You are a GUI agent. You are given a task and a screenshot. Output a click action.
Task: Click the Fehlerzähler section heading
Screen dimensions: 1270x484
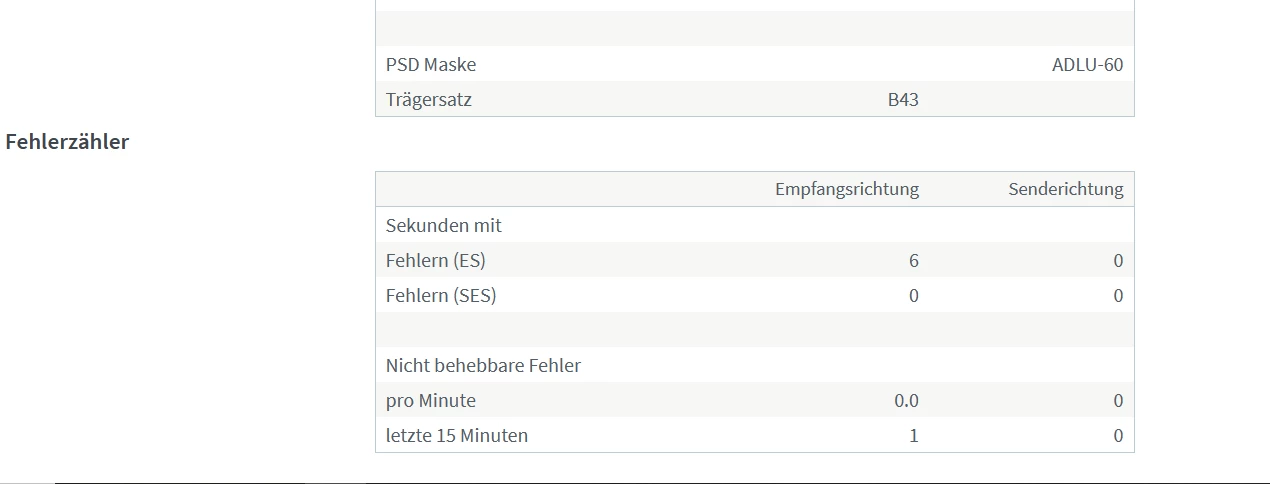tap(68, 142)
